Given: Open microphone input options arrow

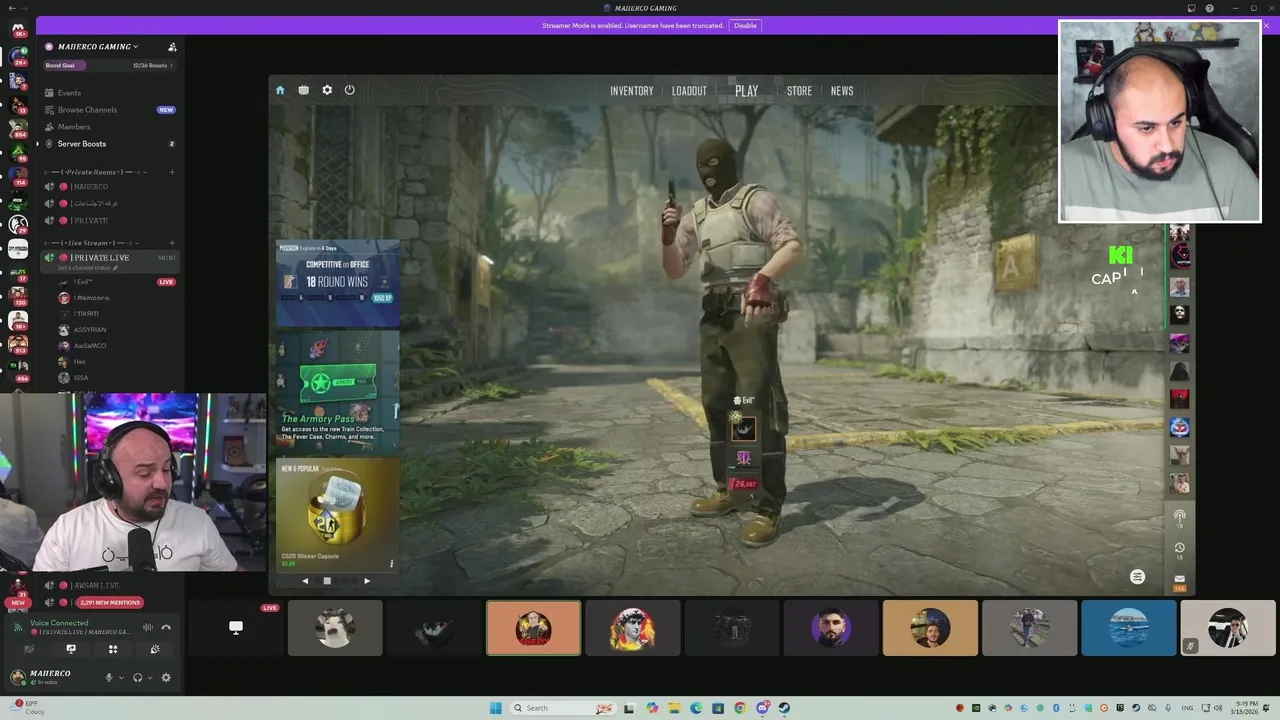Looking at the screenshot, I should point(121,678).
